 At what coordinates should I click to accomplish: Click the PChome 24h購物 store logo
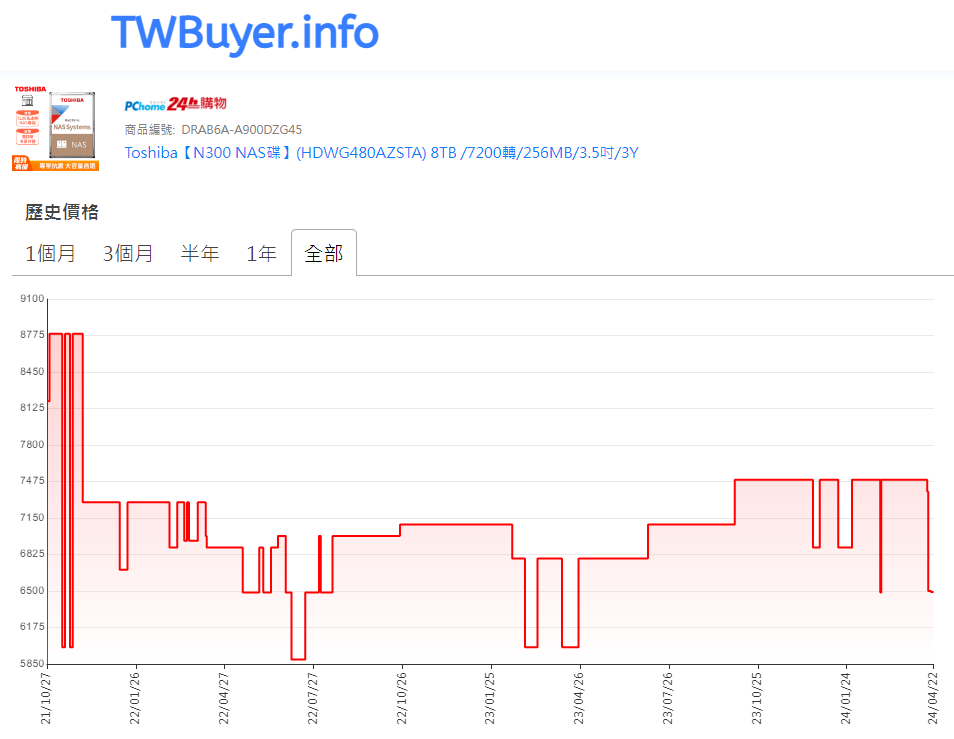(x=176, y=104)
